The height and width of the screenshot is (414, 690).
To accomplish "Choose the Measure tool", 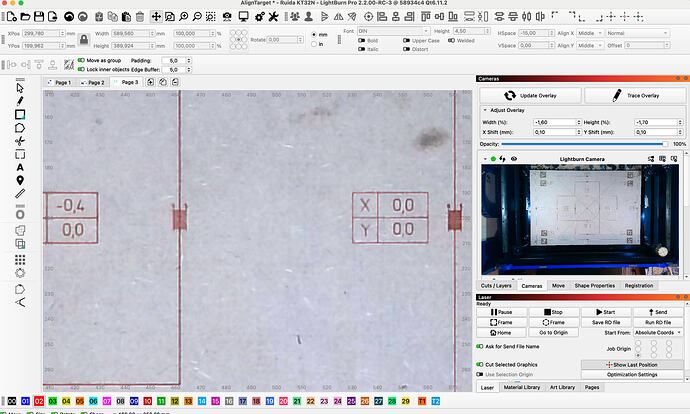I will pos(20,194).
